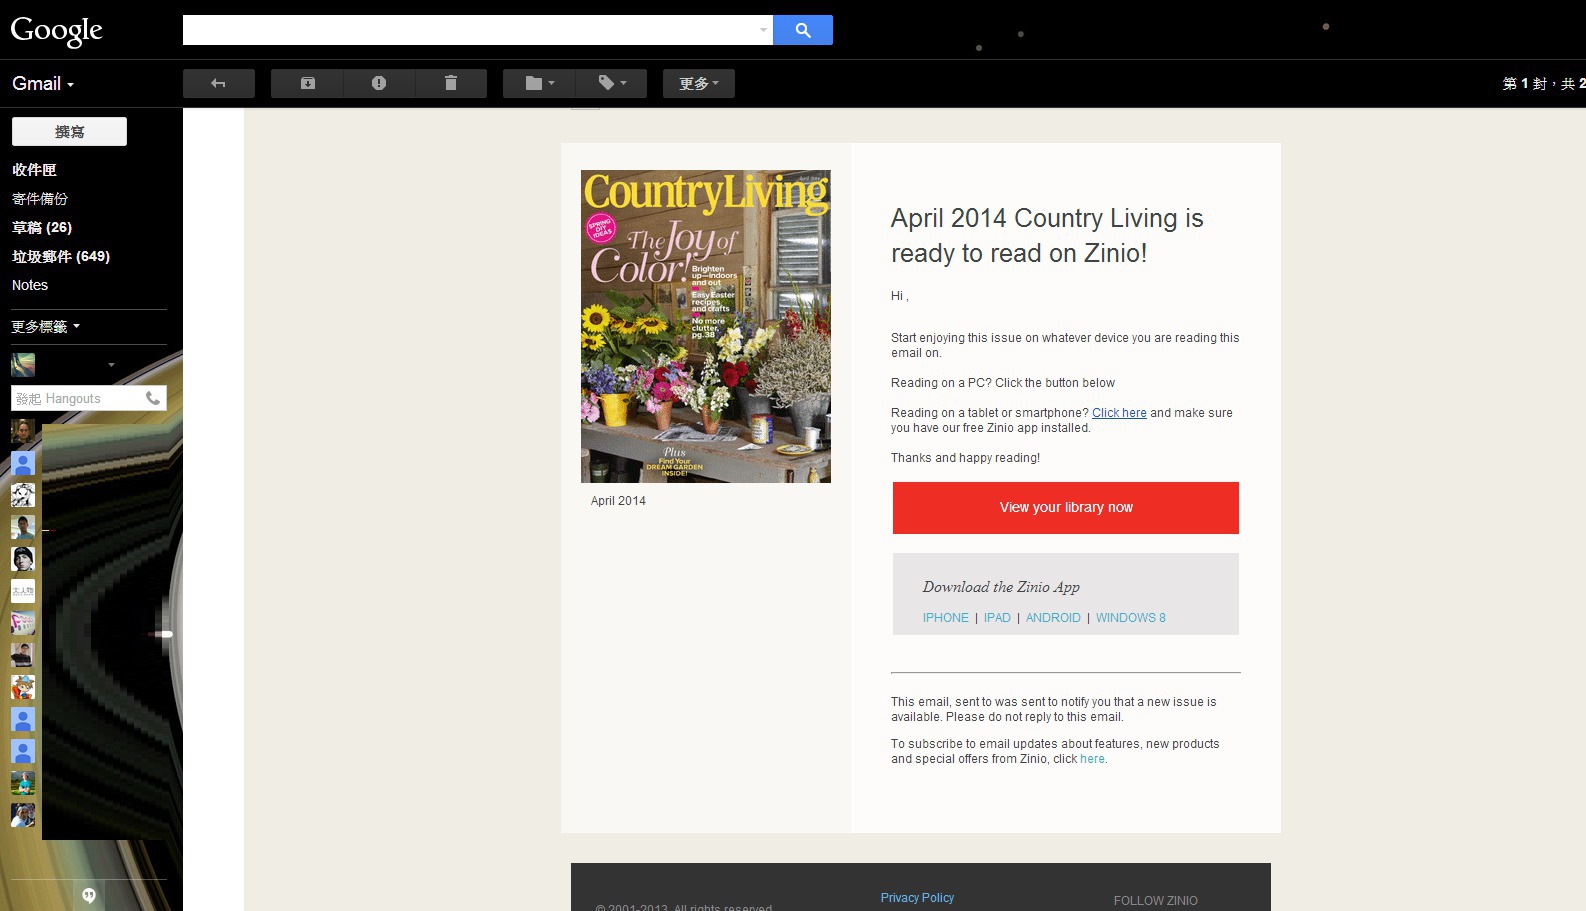Start a phone call with Hangouts phone icon
Viewport: 1586px width, 911px height.
point(153,398)
